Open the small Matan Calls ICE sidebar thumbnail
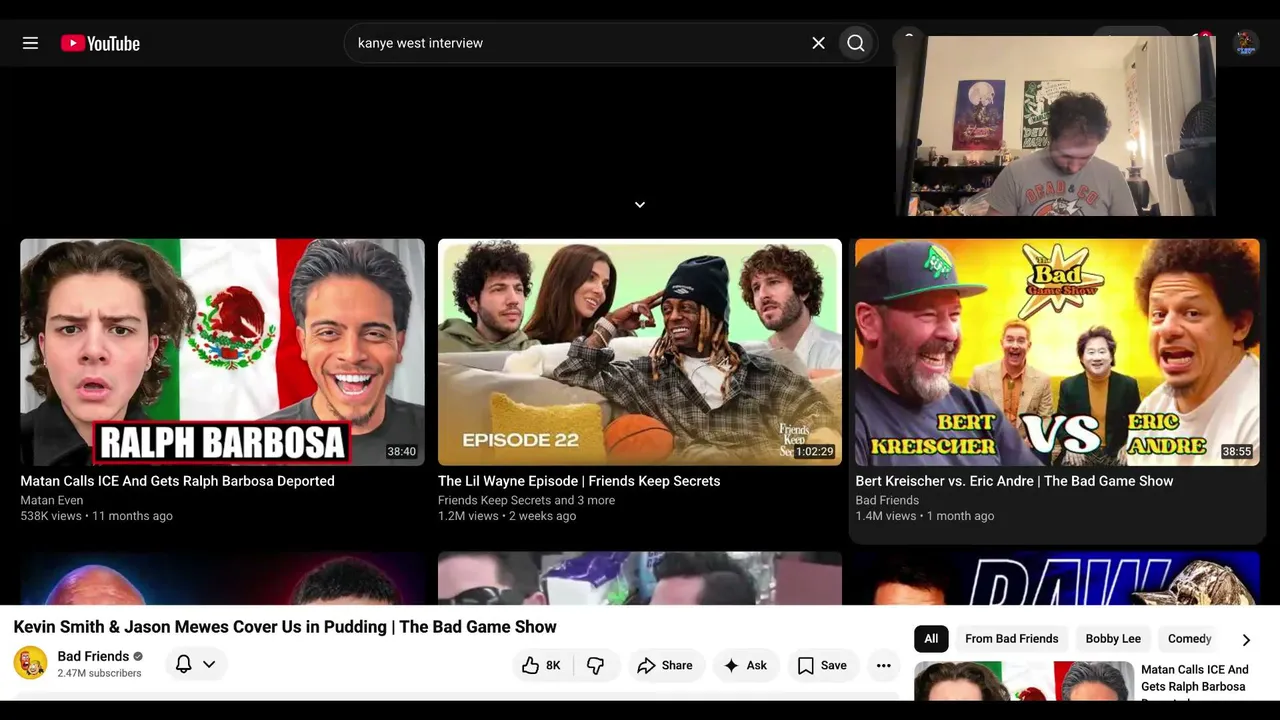1280x720 pixels. click(1023, 681)
